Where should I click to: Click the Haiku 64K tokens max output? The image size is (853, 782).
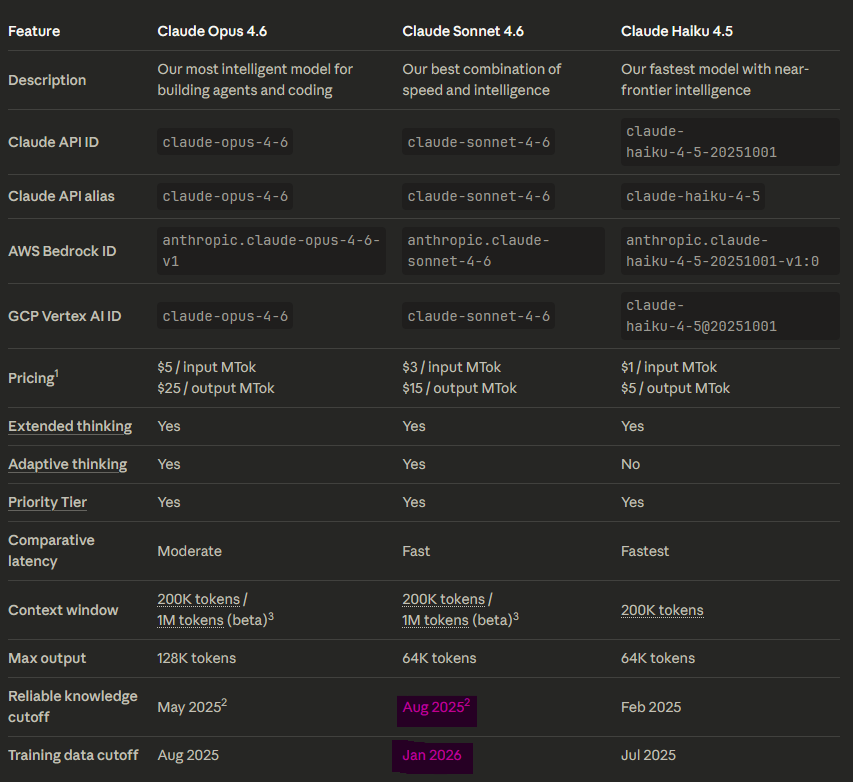click(658, 658)
